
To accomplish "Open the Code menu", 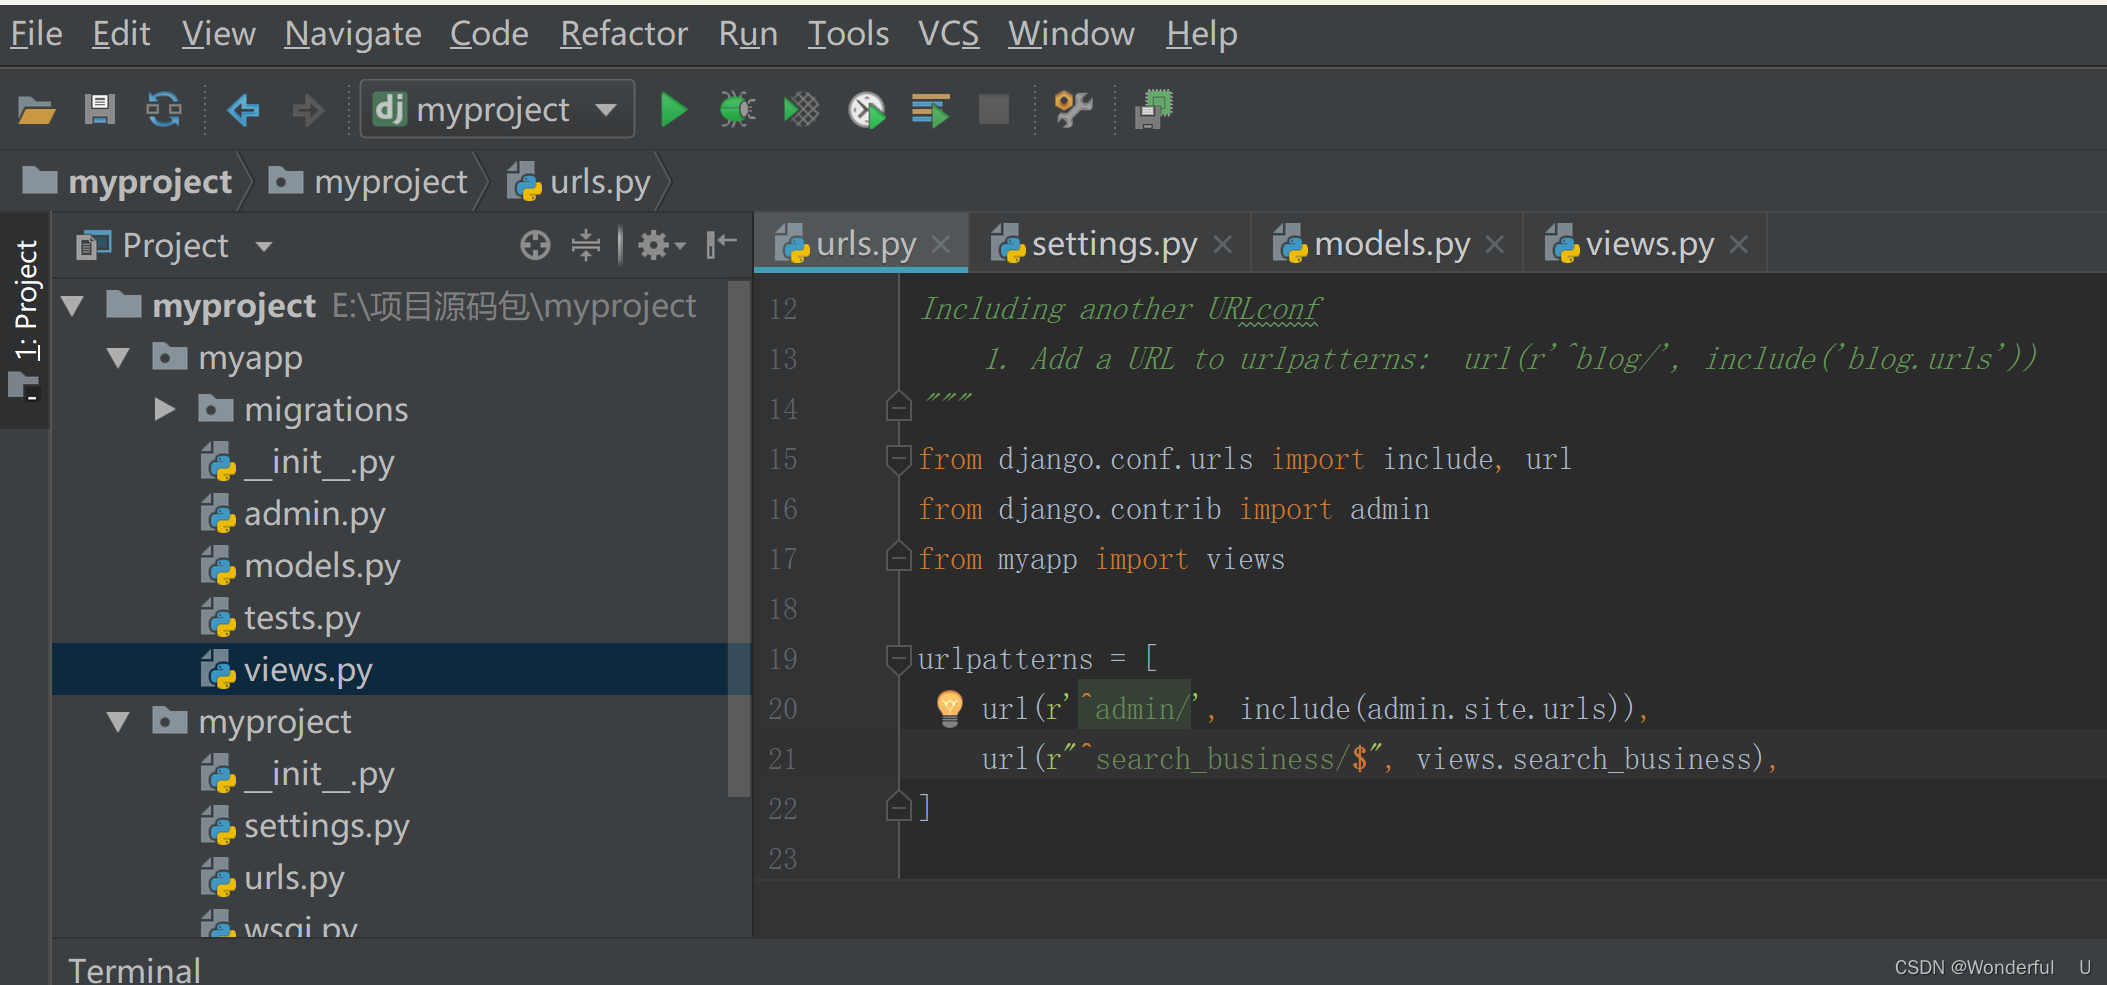I will pos(489,34).
